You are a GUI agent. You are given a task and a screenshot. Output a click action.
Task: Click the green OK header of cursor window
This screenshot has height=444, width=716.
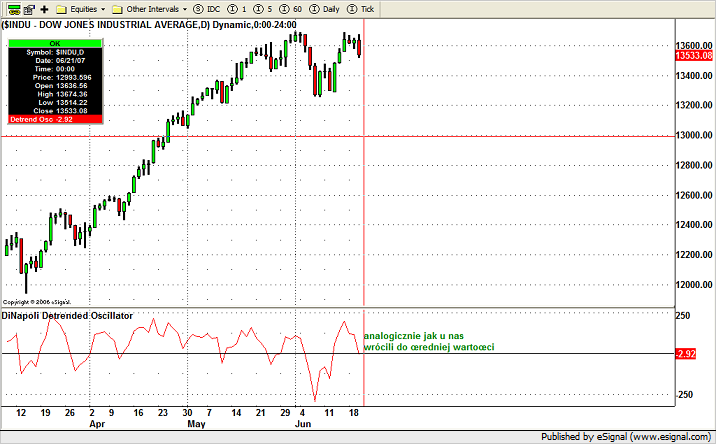click(x=55, y=43)
